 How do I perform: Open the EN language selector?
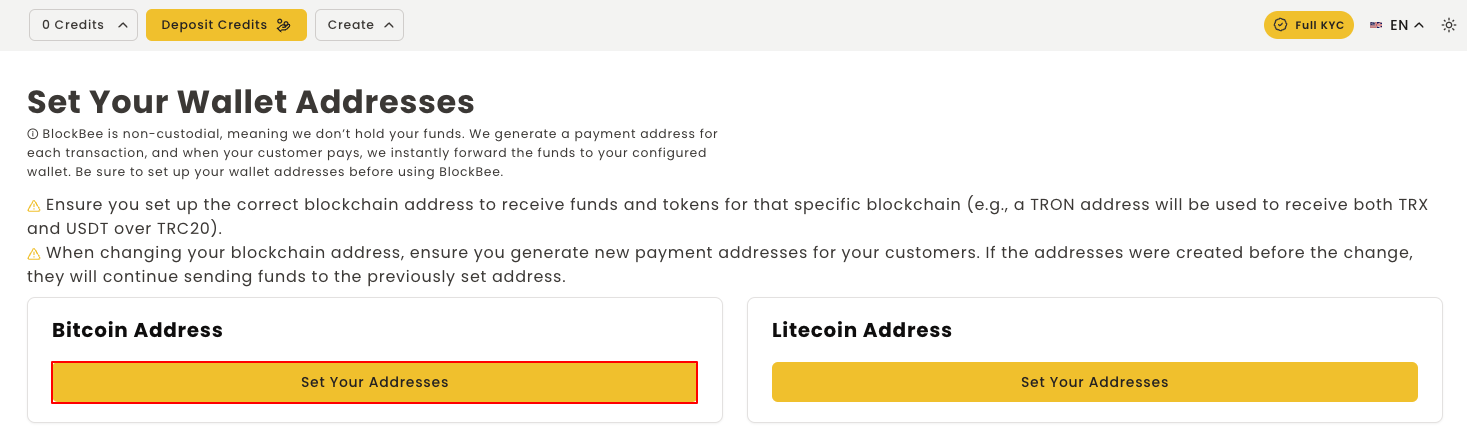click(1398, 25)
